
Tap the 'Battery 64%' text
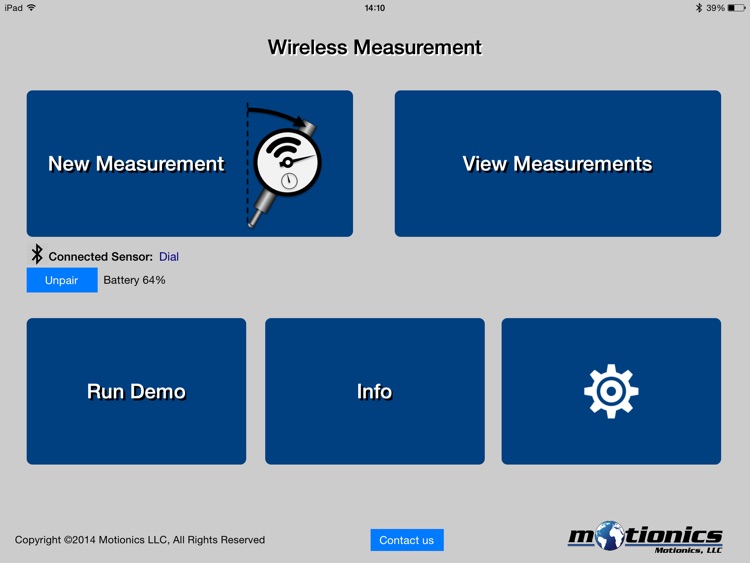point(134,280)
